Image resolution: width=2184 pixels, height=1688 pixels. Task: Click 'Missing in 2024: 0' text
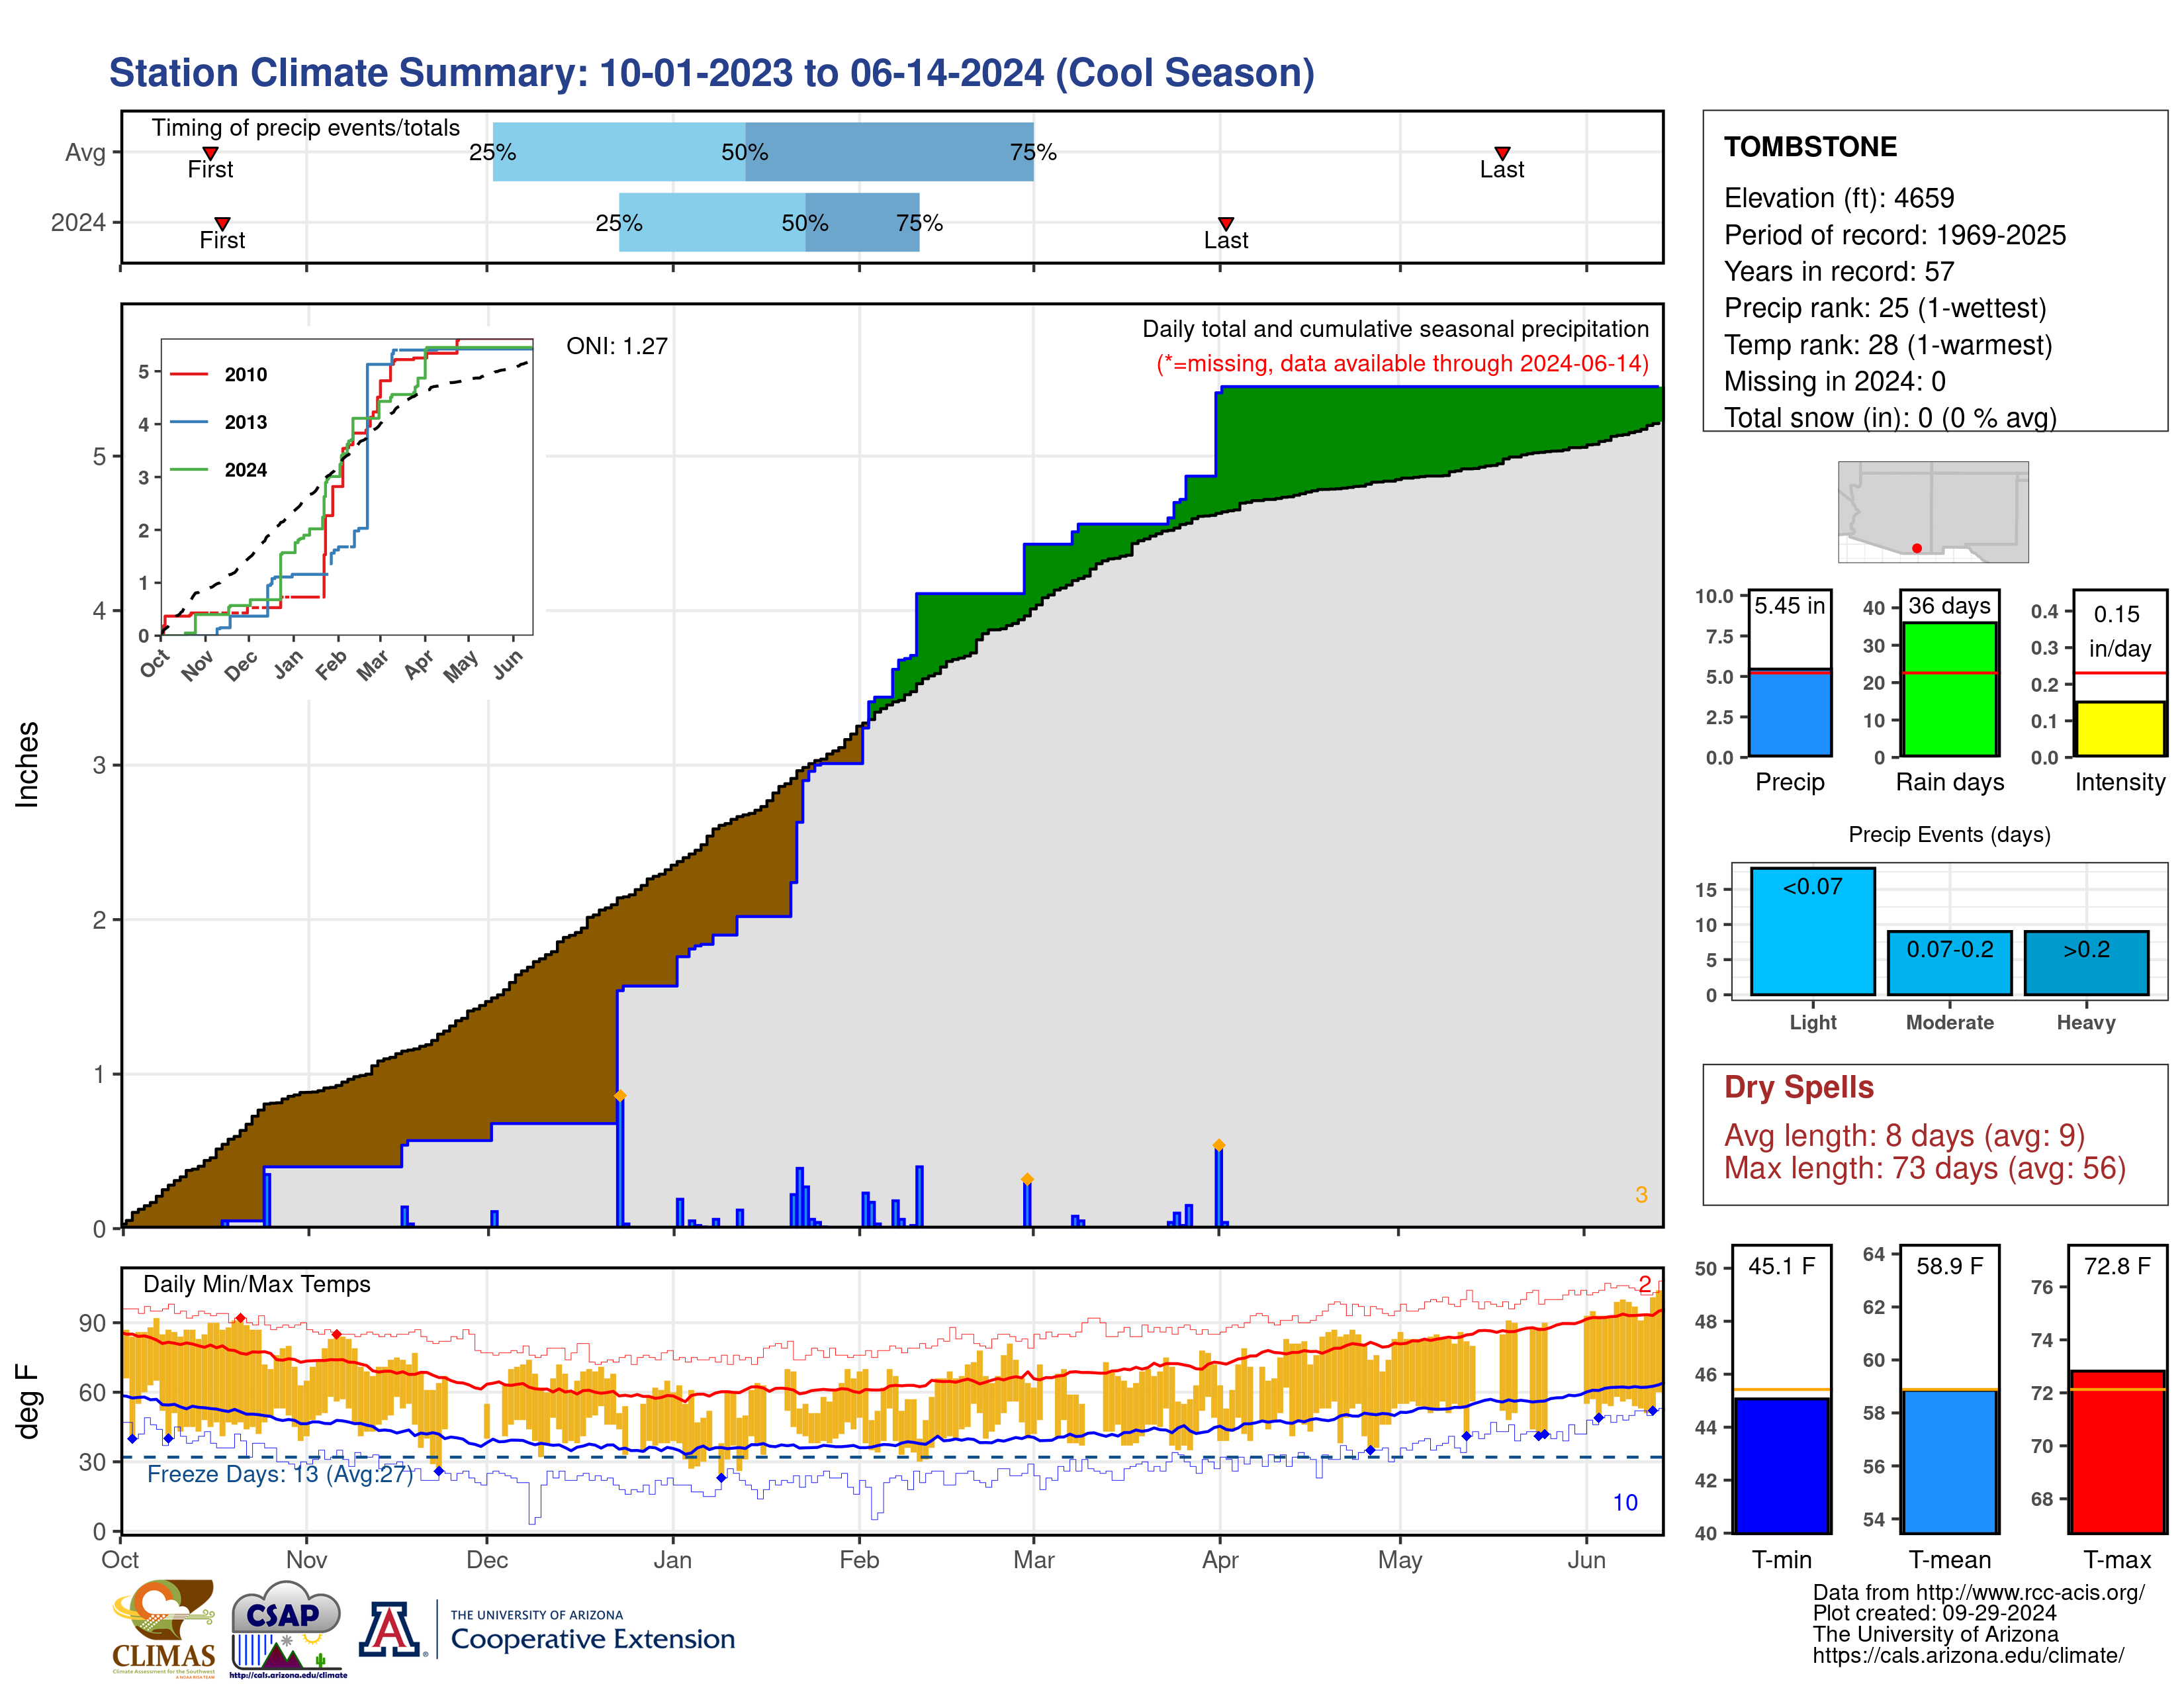(x=1835, y=381)
